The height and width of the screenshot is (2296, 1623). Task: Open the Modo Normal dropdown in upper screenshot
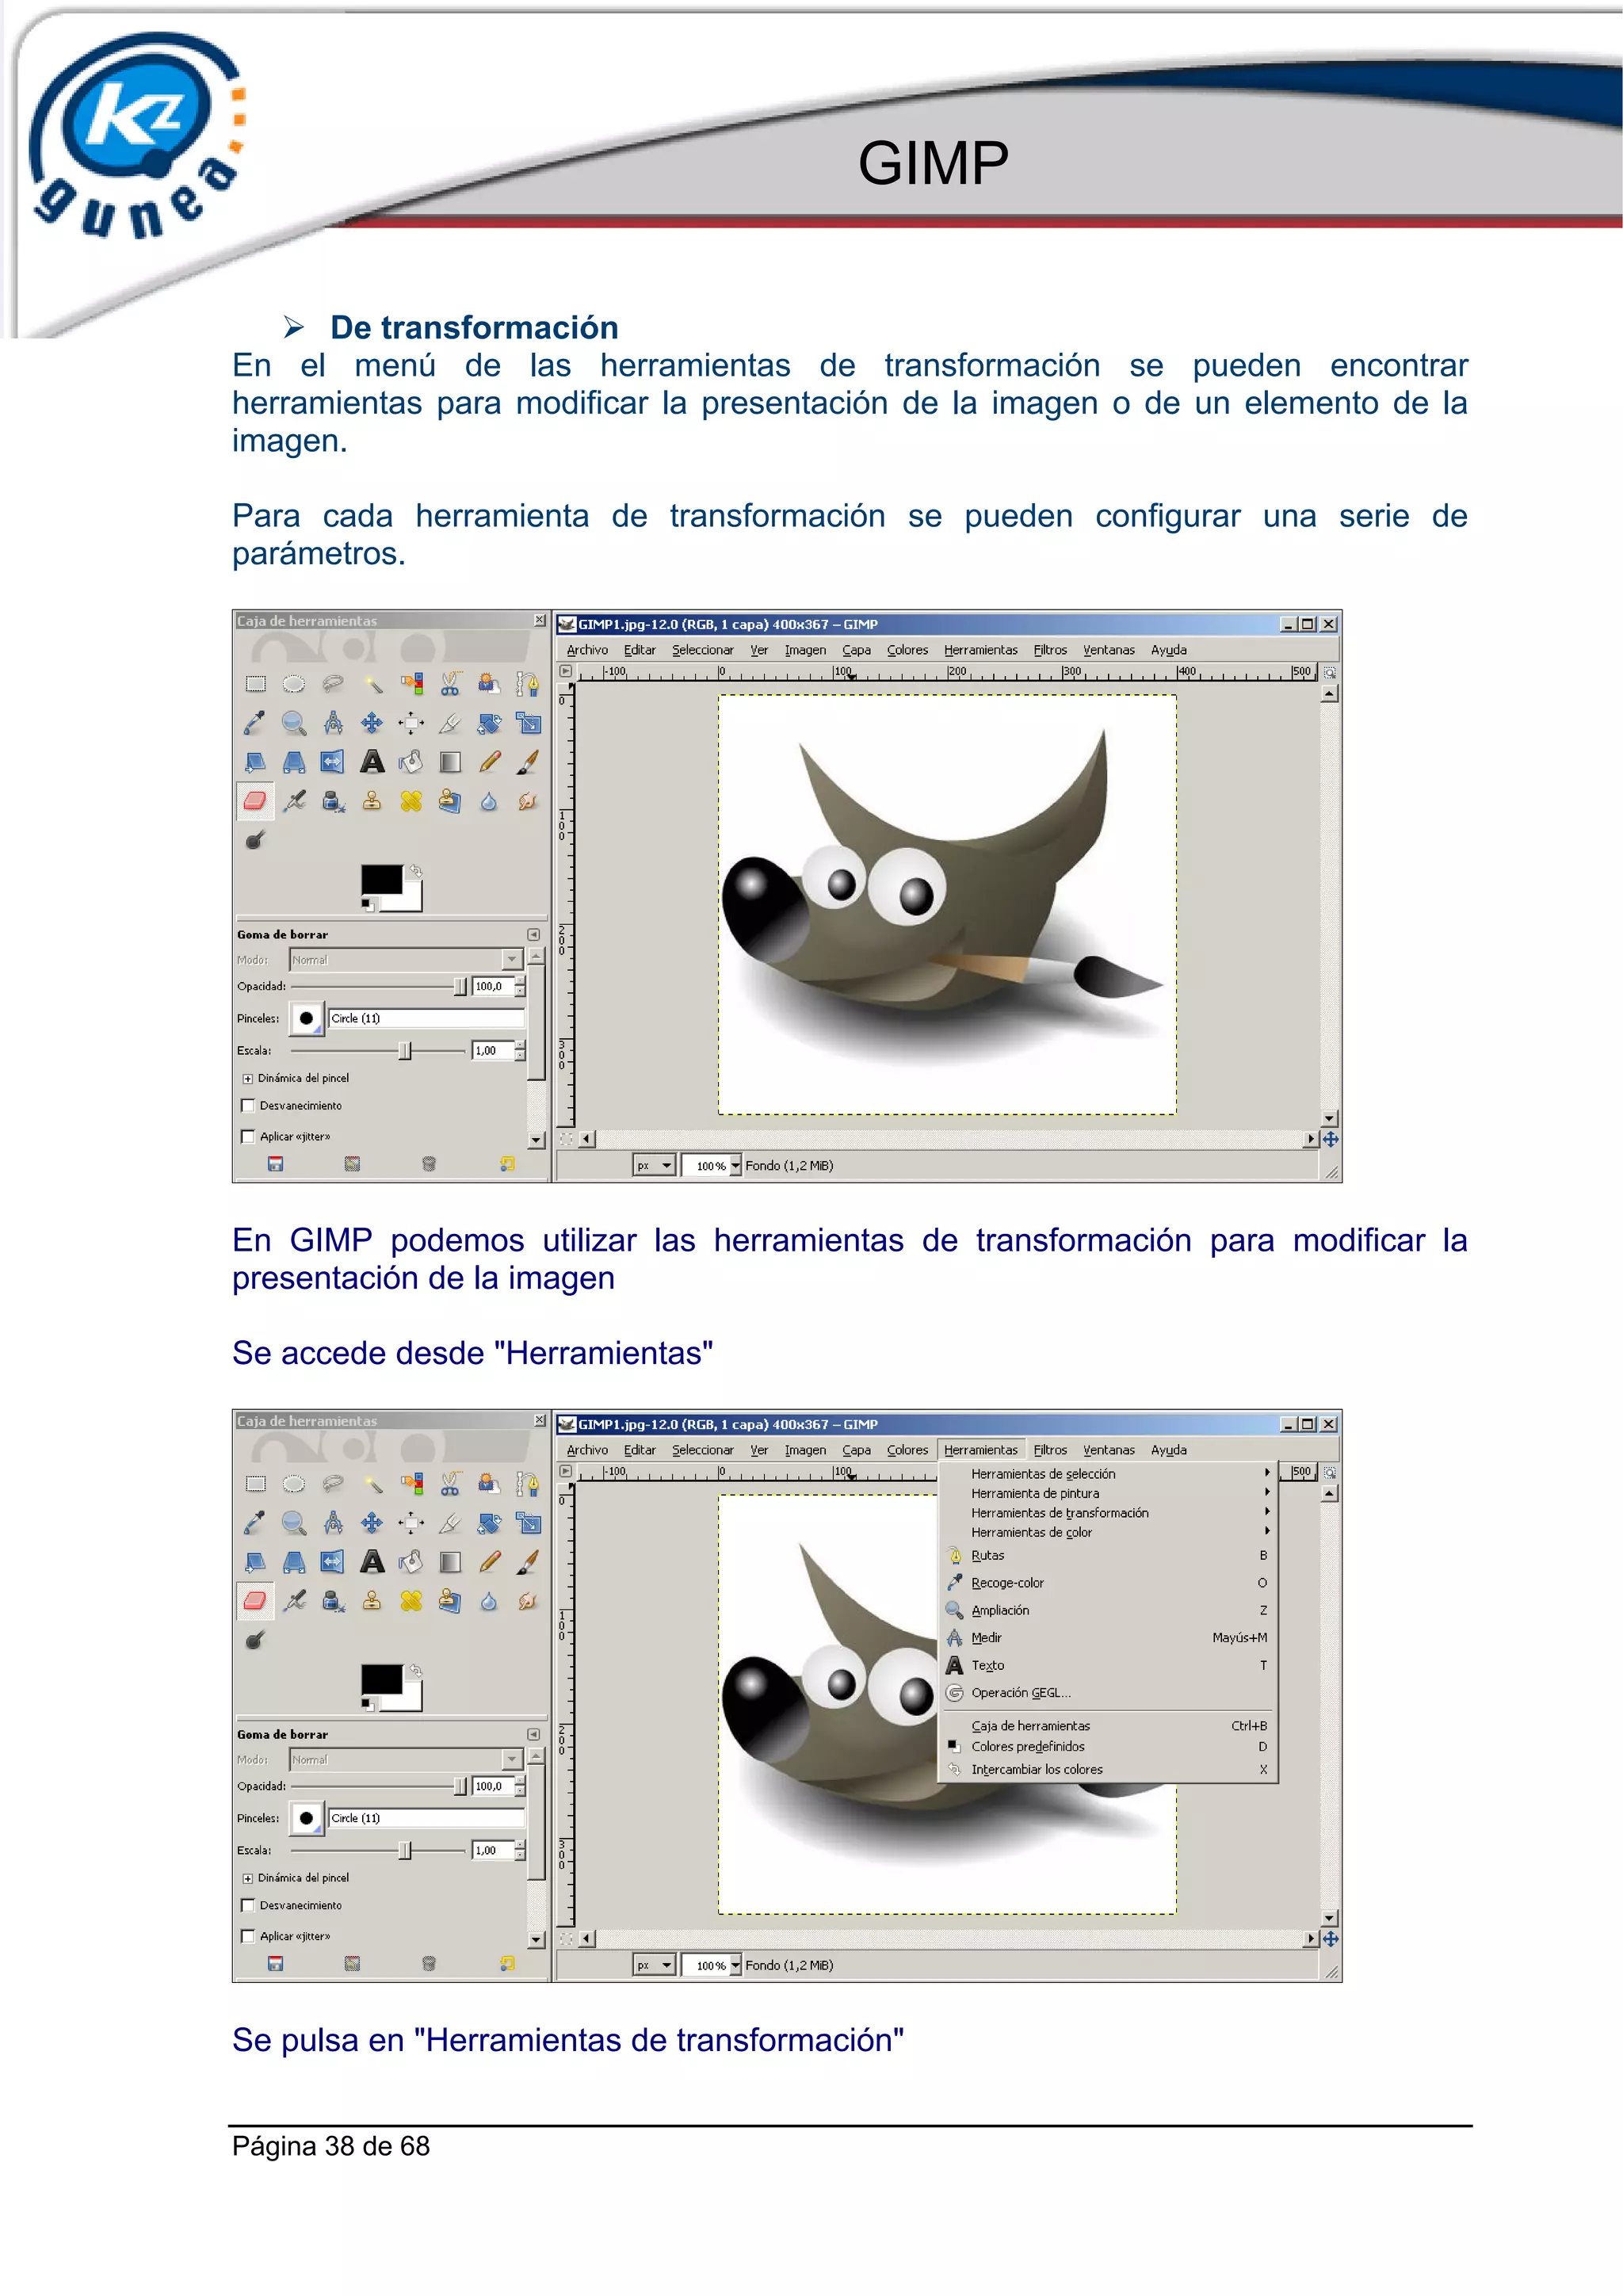(x=406, y=959)
